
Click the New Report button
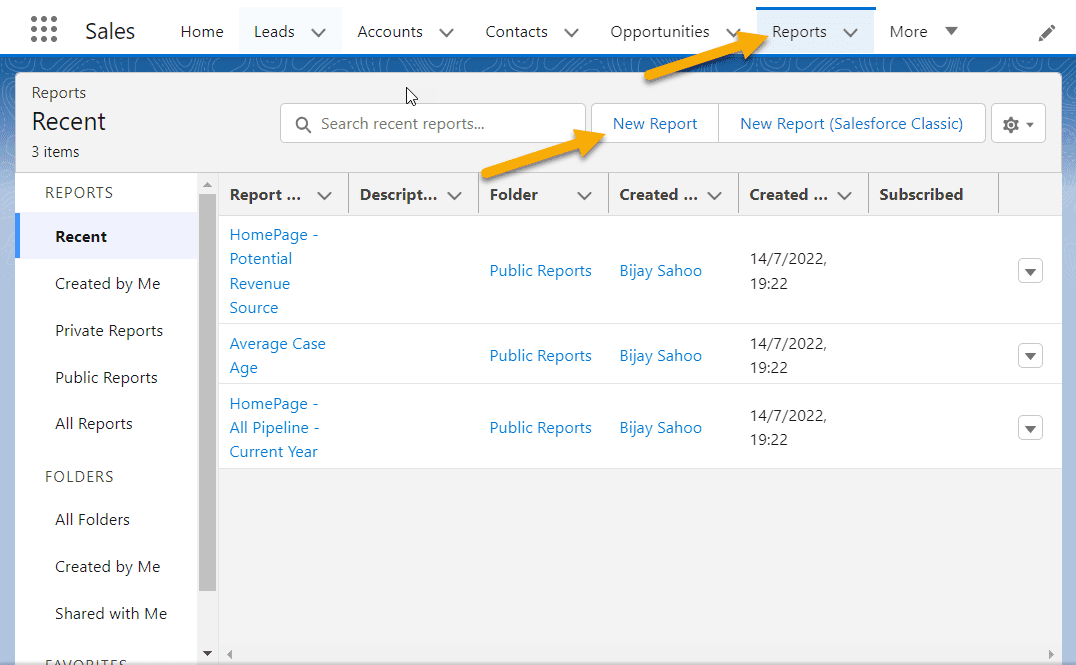[x=654, y=123]
